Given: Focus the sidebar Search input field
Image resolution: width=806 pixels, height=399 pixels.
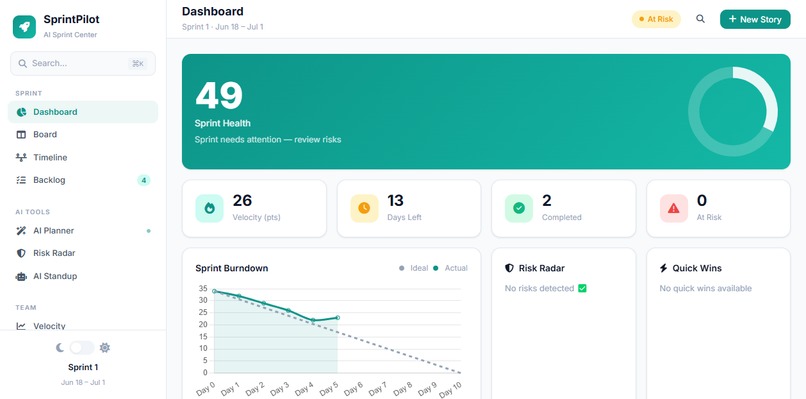Looking at the screenshot, I should coord(83,64).
